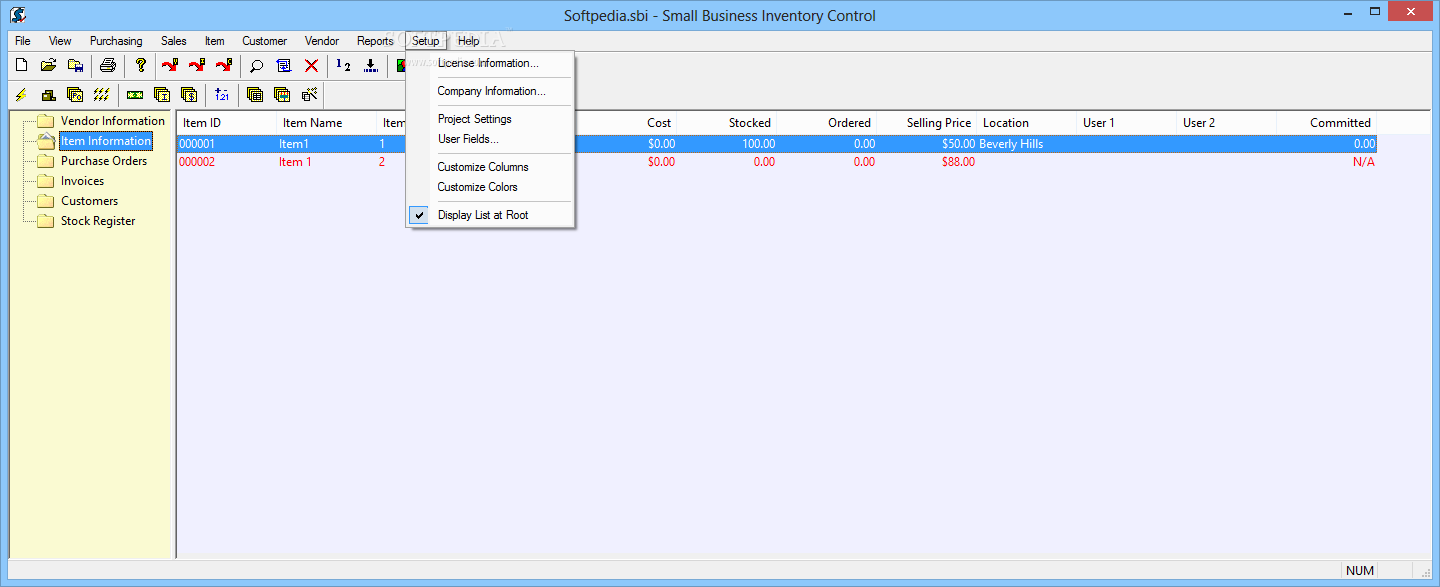This screenshot has width=1440, height=587.
Task: Select User Fields menu entry
Action: tap(490, 139)
